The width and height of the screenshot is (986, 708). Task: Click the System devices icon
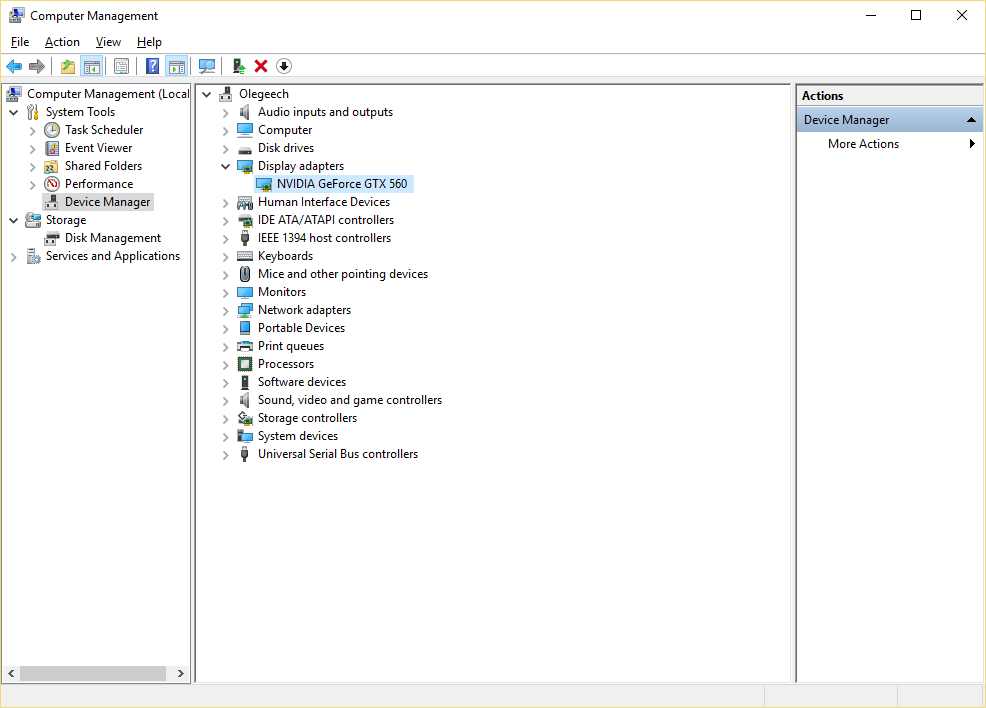click(245, 436)
